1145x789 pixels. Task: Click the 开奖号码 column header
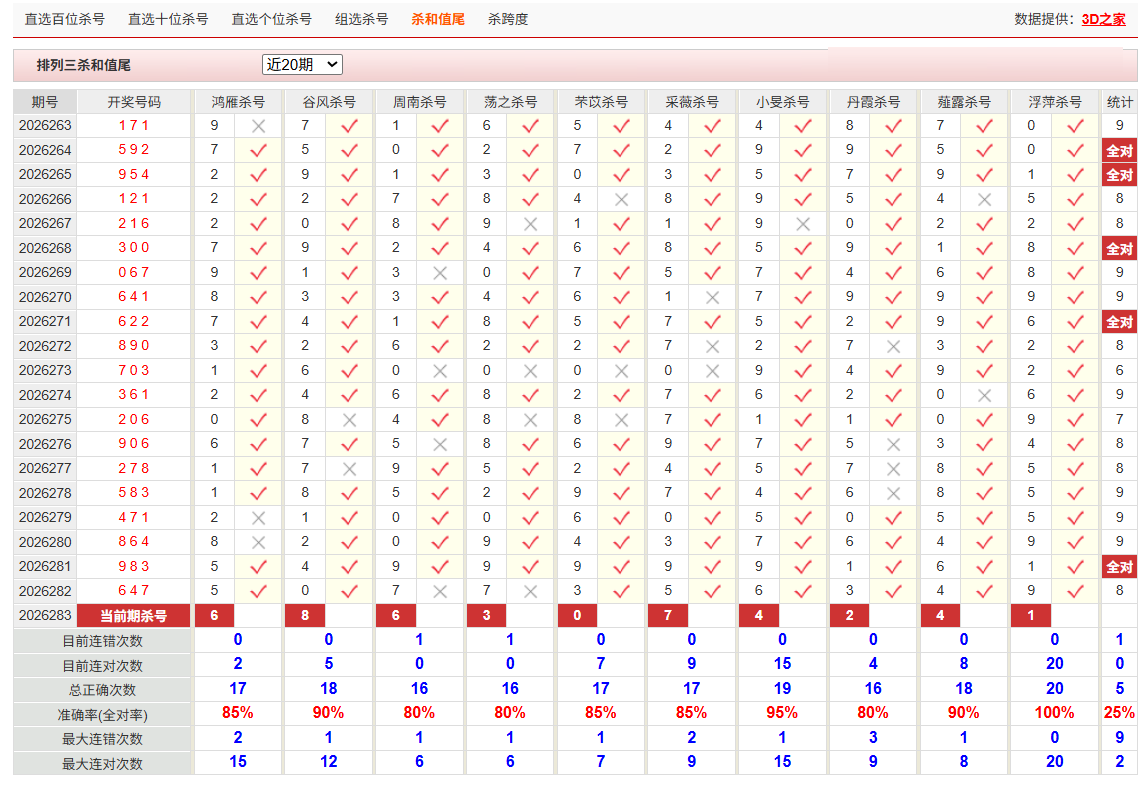click(134, 102)
